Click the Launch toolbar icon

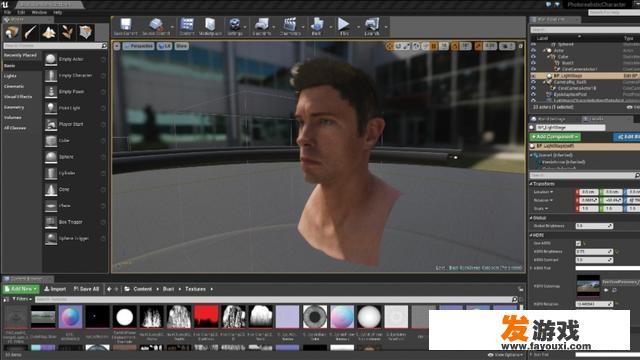point(372,24)
